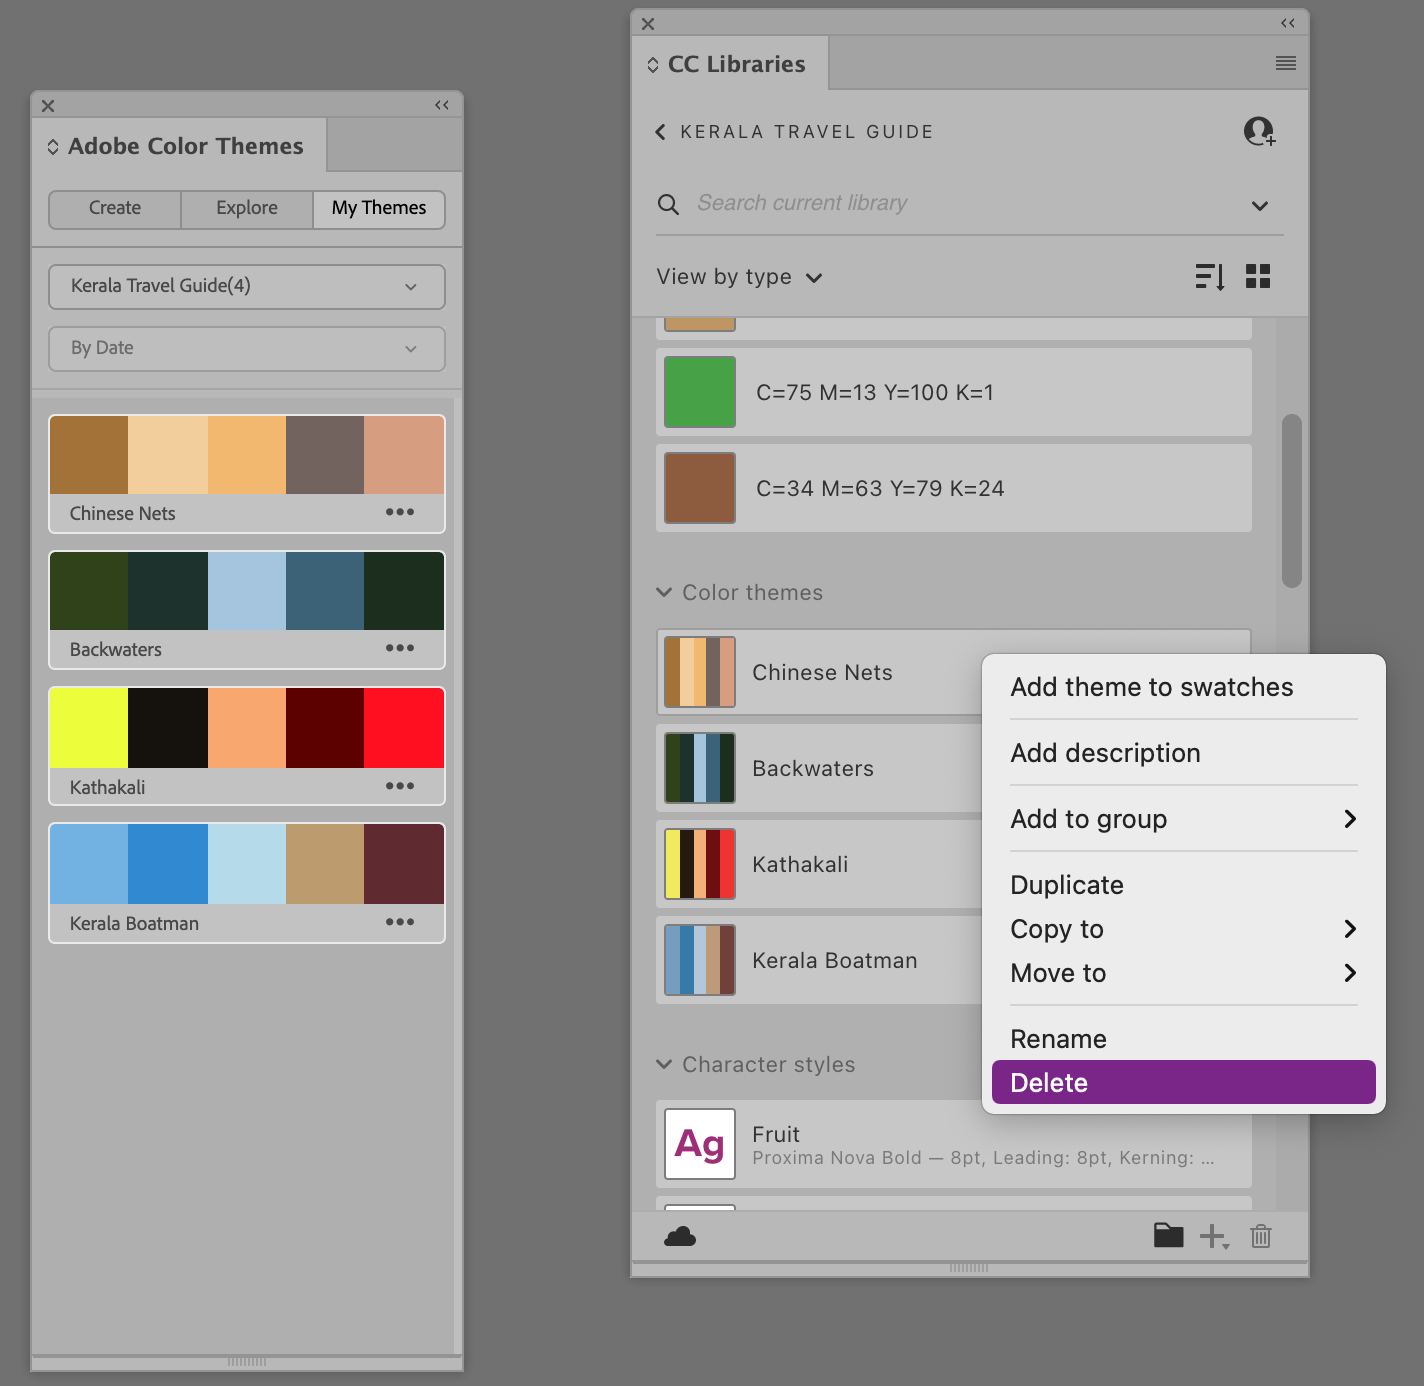Click the CC Libraries vertical scrollbar thumb
Viewport: 1424px width, 1386px height.
point(1292,500)
